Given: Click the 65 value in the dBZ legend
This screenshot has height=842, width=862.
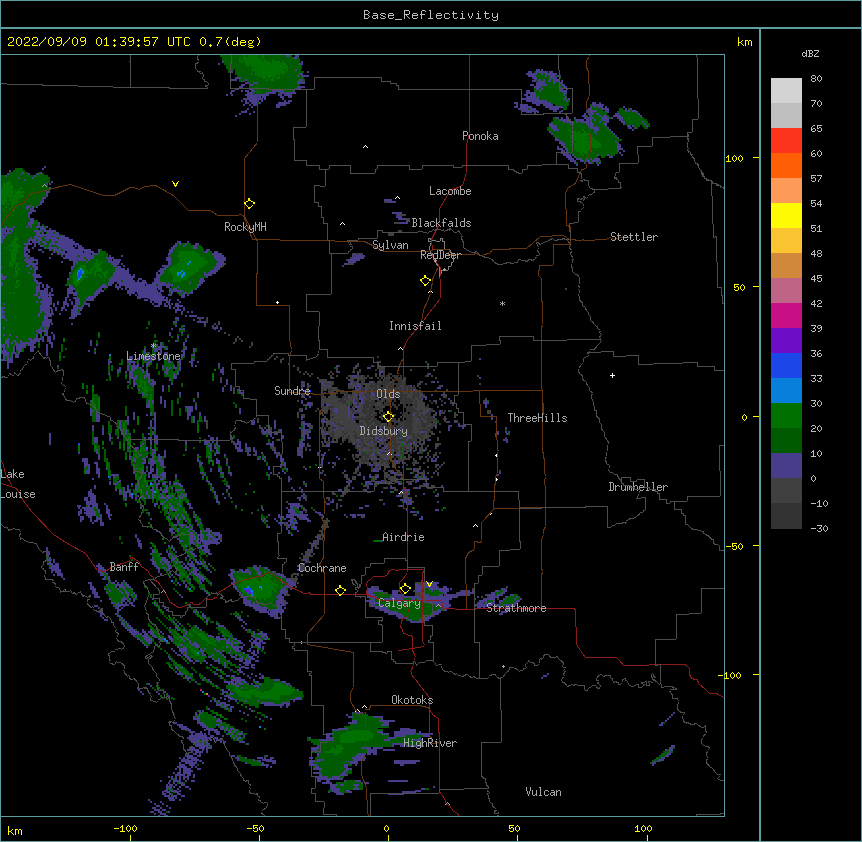Looking at the screenshot, I should click(816, 129).
